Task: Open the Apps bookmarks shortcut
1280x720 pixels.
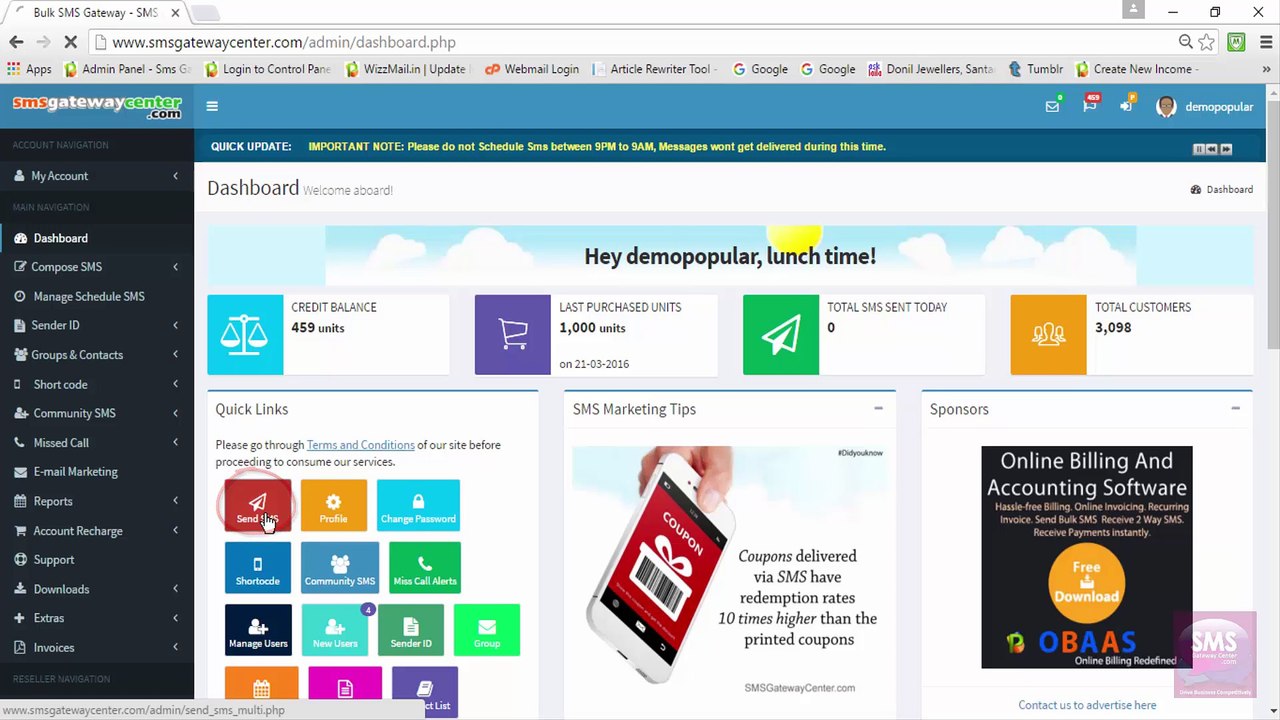Action: coord(29,69)
